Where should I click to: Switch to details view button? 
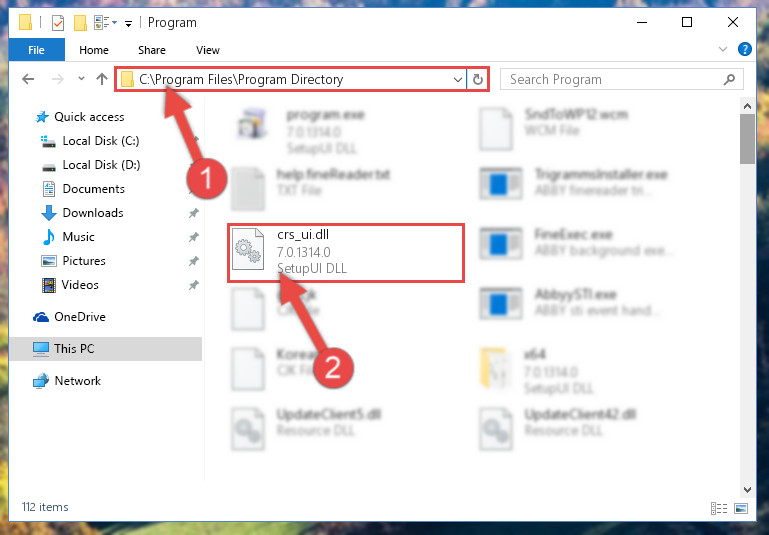(719, 508)
